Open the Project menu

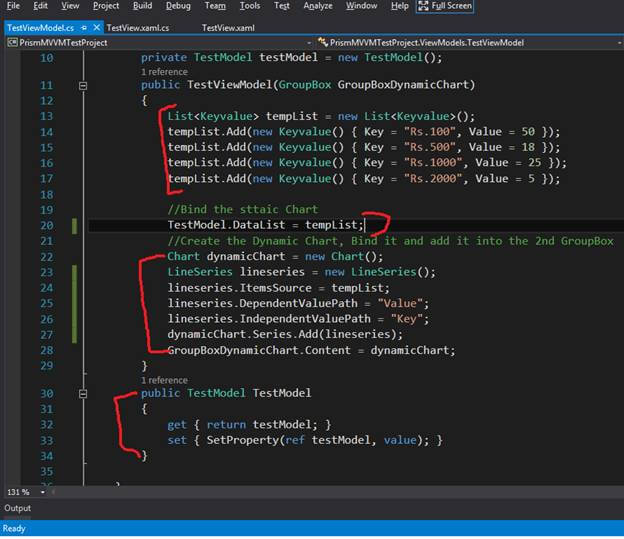point(106,6)
